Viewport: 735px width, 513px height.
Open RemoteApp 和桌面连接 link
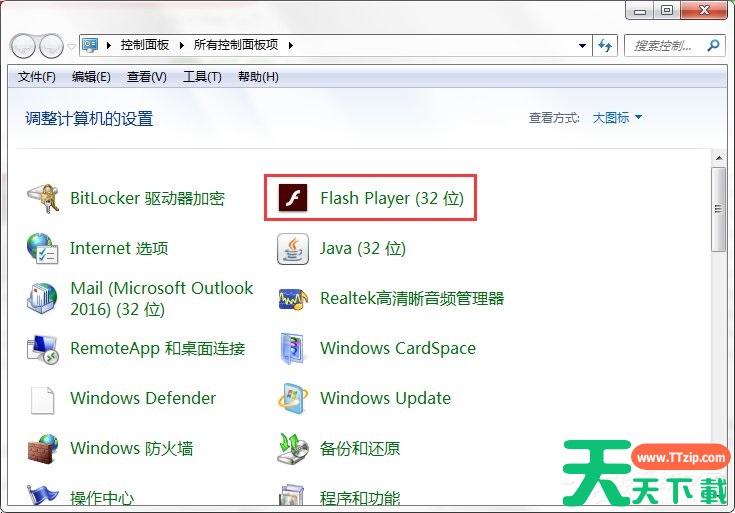pyautogui.click(x=158, y=348)
